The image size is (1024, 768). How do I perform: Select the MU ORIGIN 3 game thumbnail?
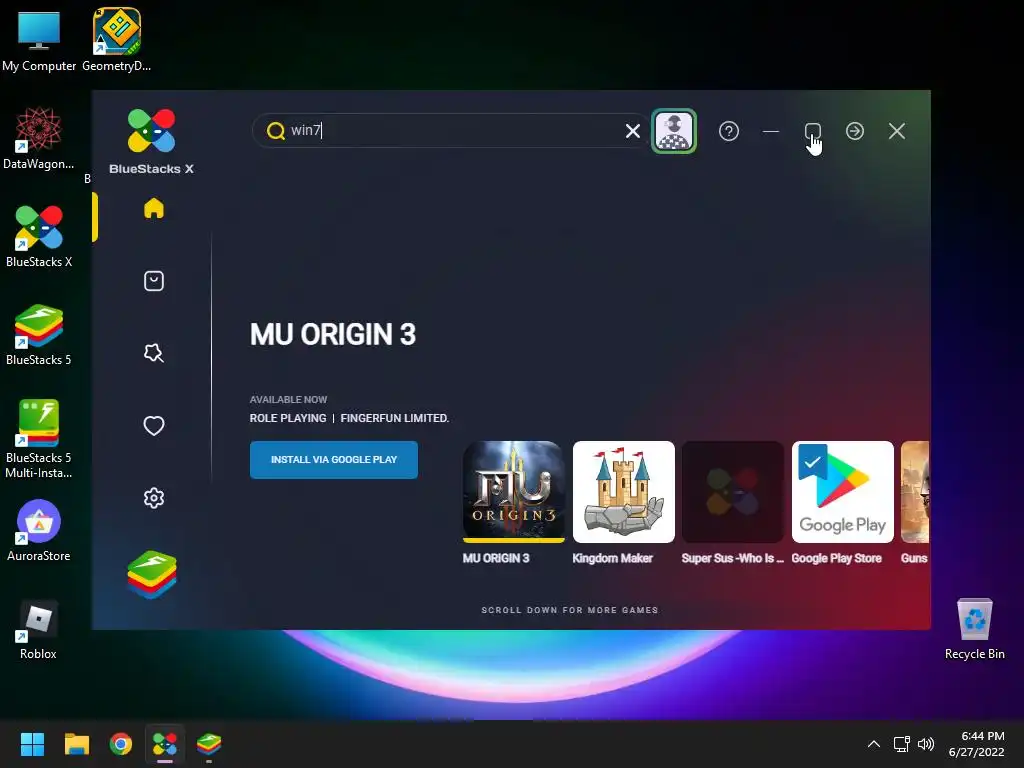pyautogui.click(x=513, y=492)
